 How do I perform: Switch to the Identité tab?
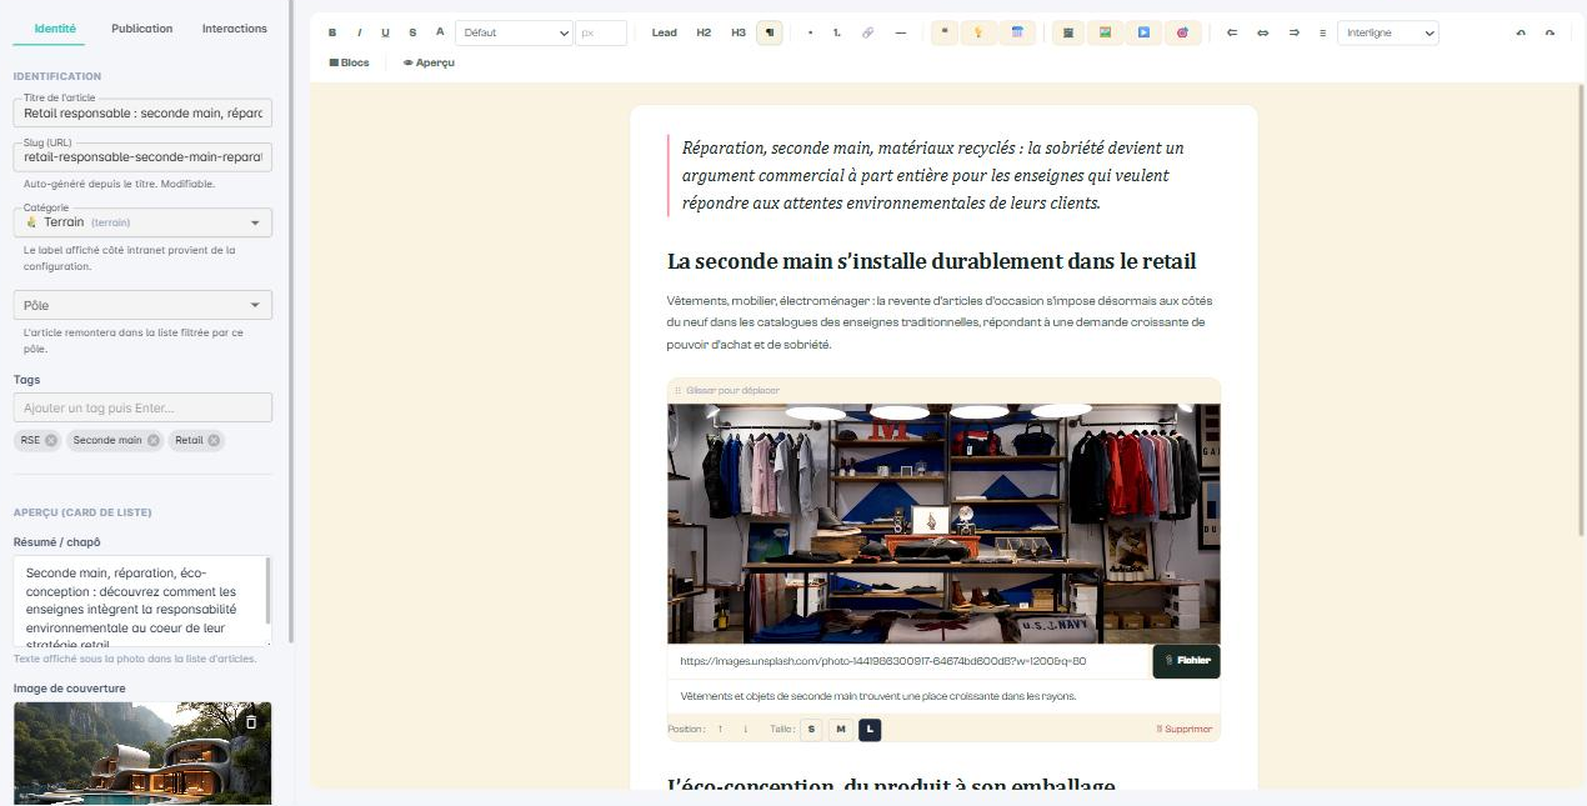coord(55,29)
